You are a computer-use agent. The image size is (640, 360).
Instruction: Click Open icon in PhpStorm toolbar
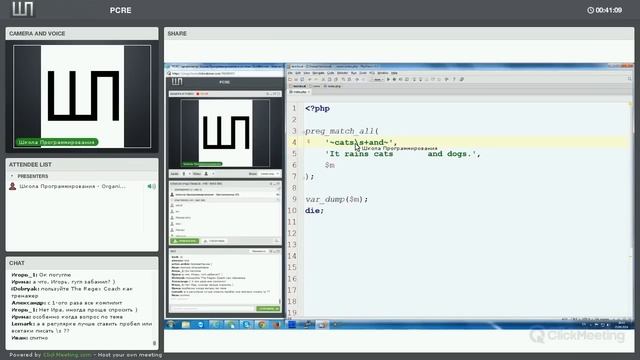pyautogui.click(x=290, y=80)
